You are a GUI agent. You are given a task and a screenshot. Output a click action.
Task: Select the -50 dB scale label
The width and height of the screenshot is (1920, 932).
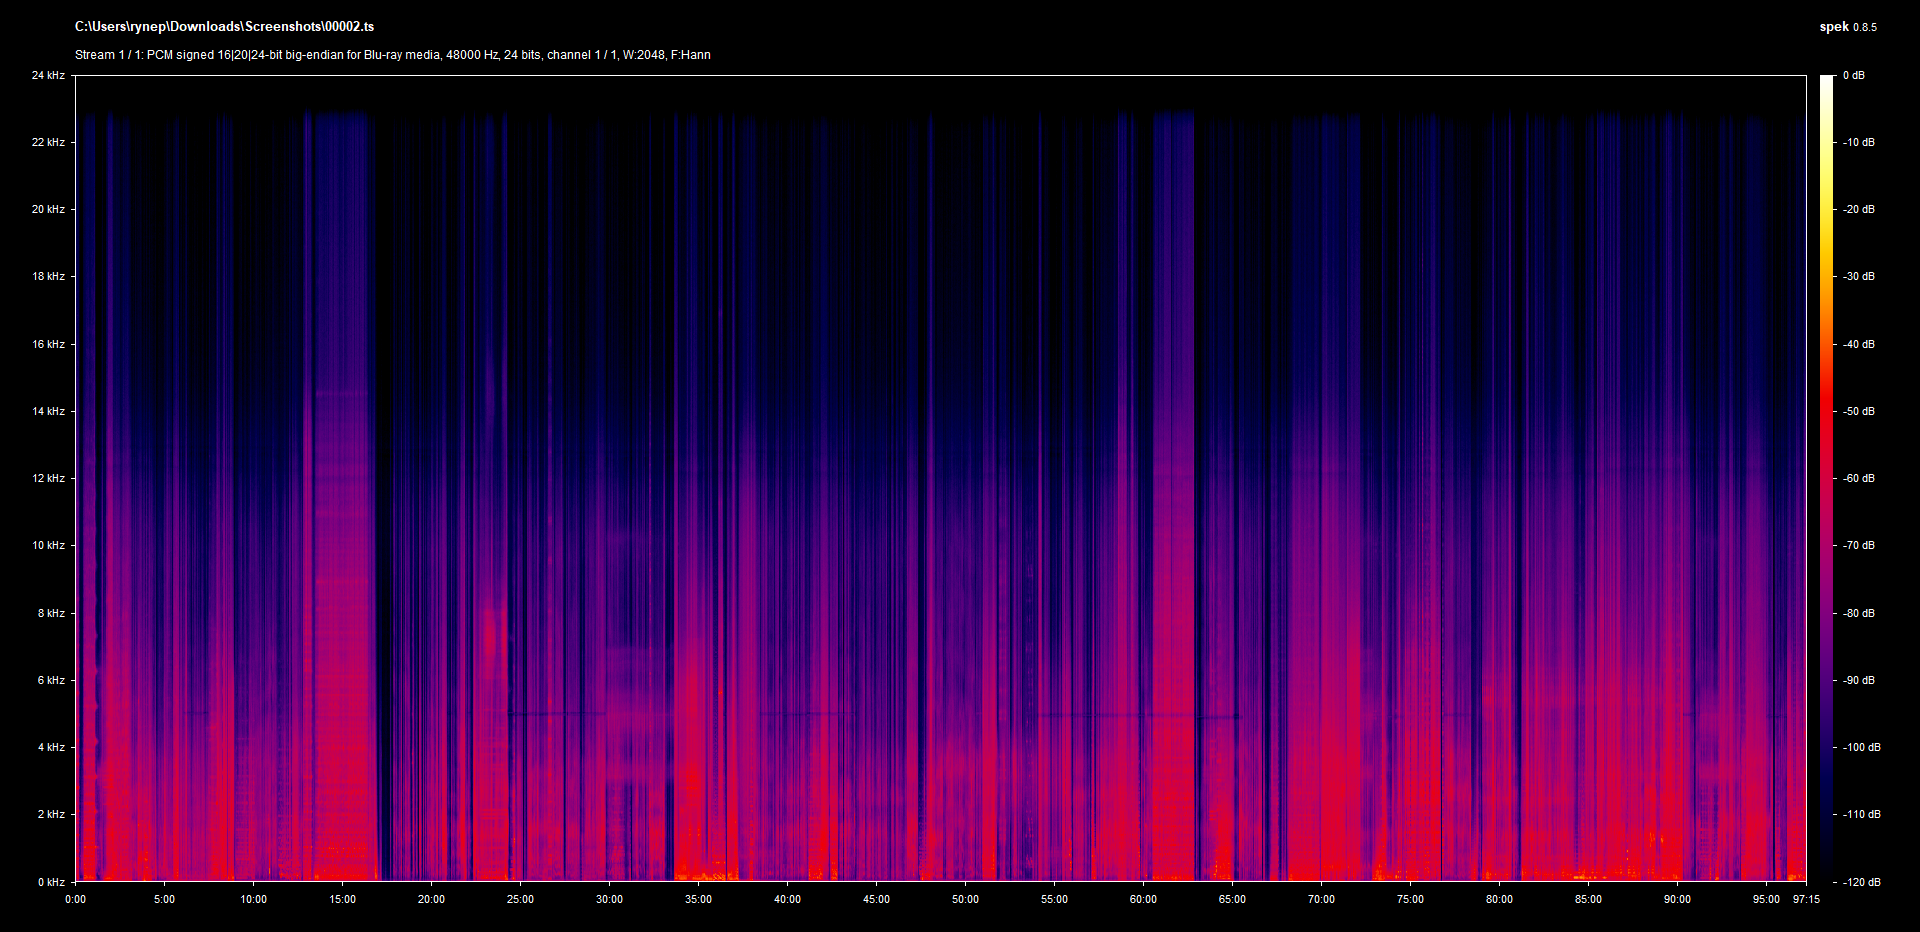click(1859, 411)
